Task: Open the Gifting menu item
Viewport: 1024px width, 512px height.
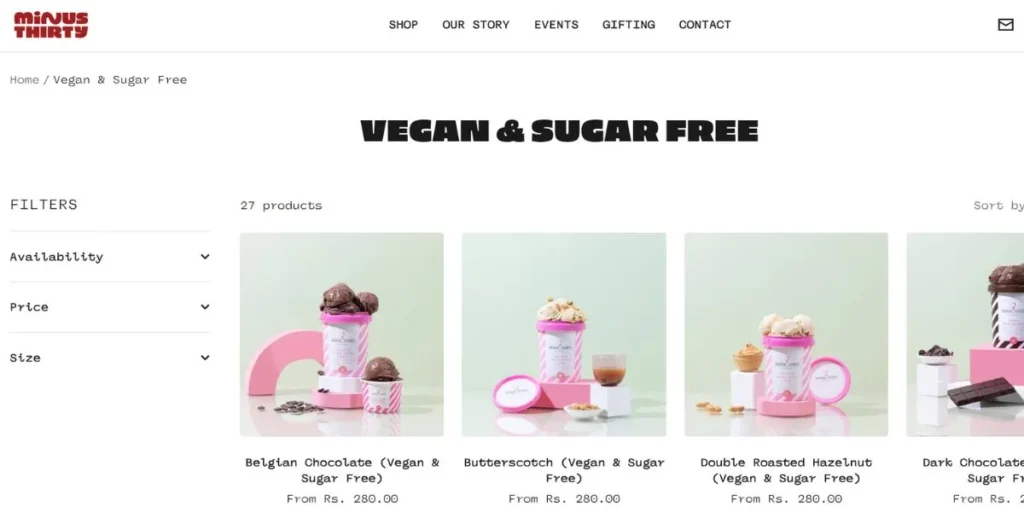Action: (x=628, y=25)
